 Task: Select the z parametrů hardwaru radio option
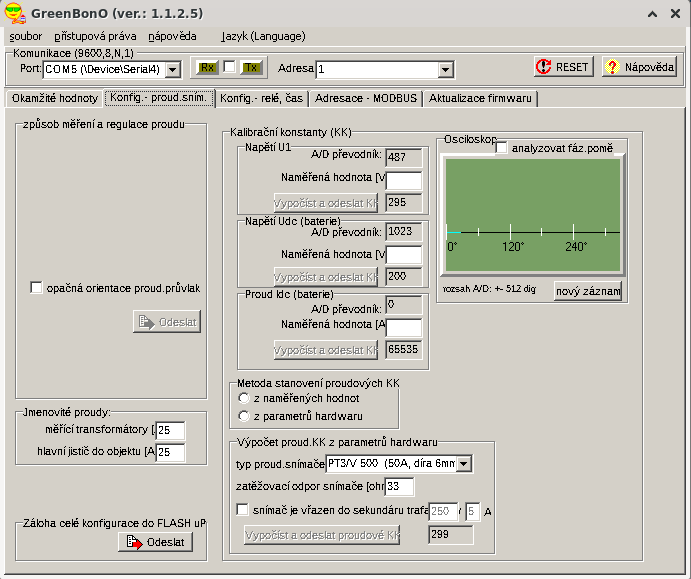[243, 415]
